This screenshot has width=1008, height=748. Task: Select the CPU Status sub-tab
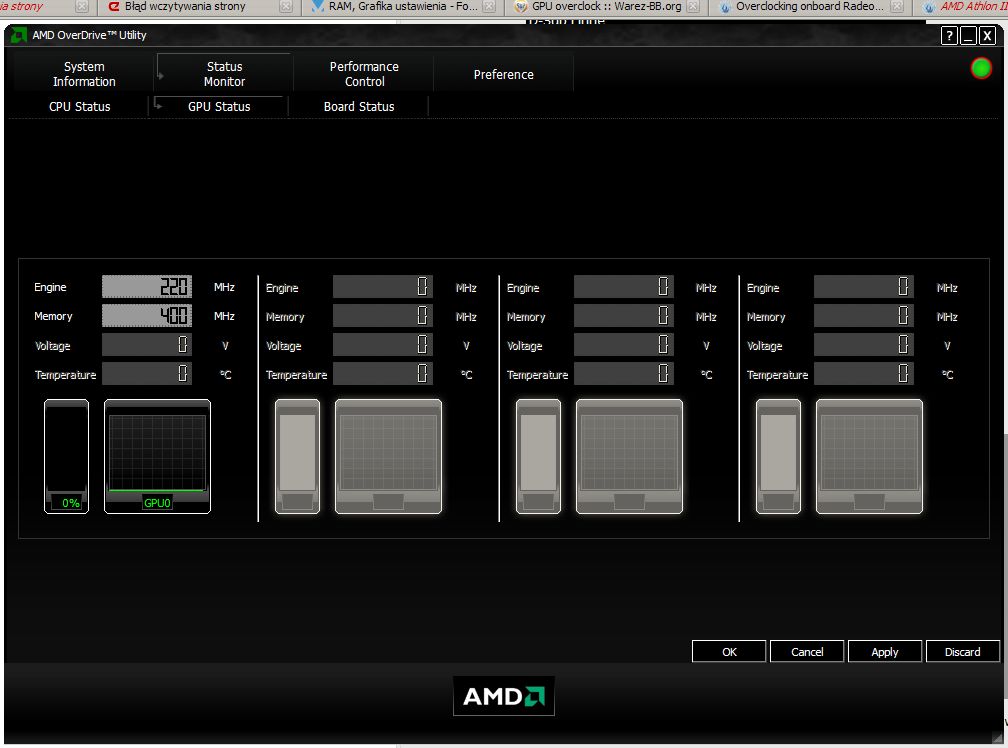click(x=80, y=107)
